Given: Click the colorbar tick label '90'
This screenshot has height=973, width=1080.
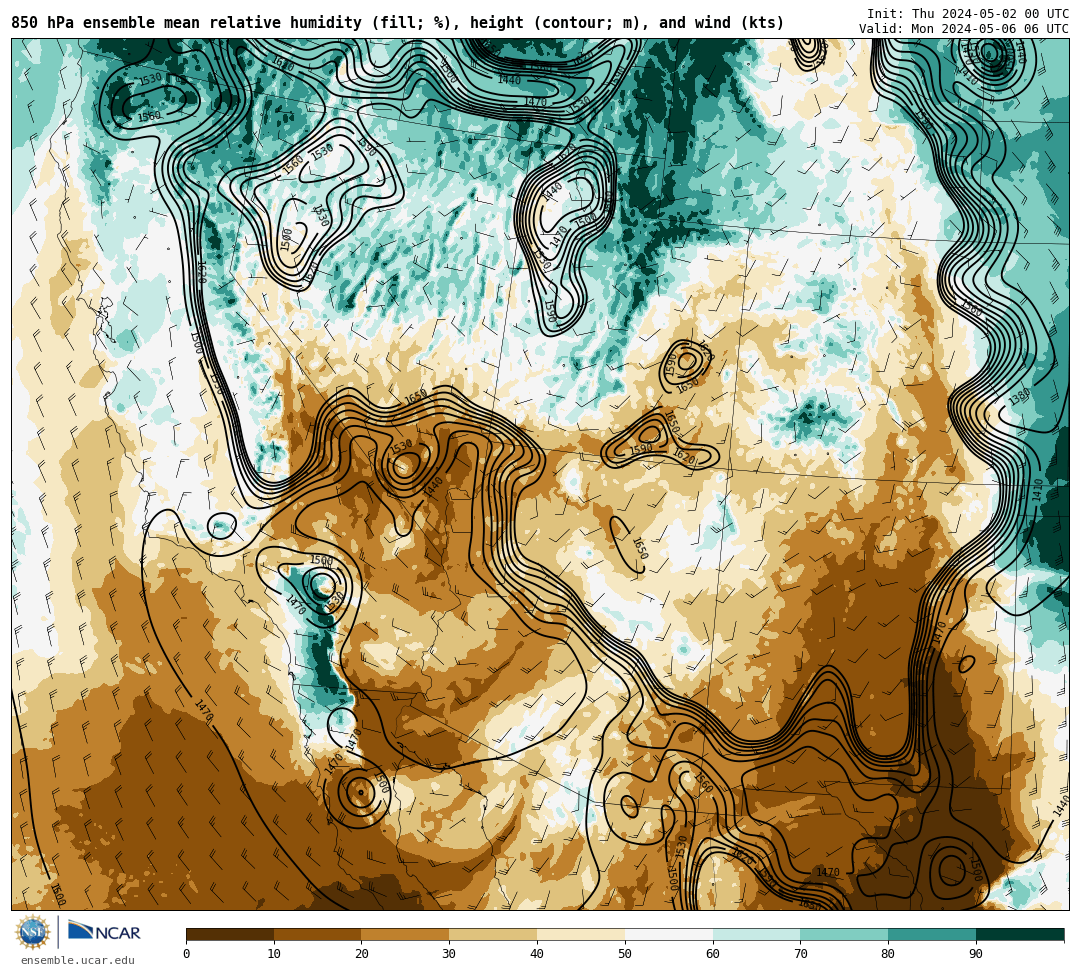Looking at the screenshot, I should [x=976, y=954].
